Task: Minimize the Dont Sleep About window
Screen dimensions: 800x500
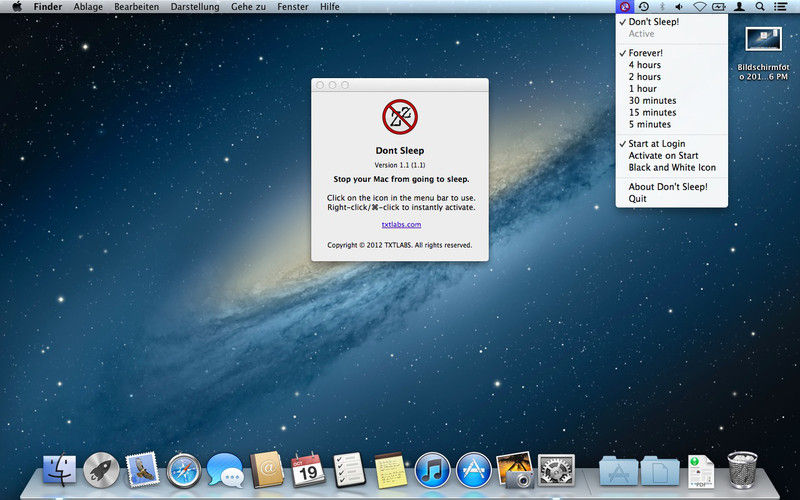Action: tap(332, 85)
